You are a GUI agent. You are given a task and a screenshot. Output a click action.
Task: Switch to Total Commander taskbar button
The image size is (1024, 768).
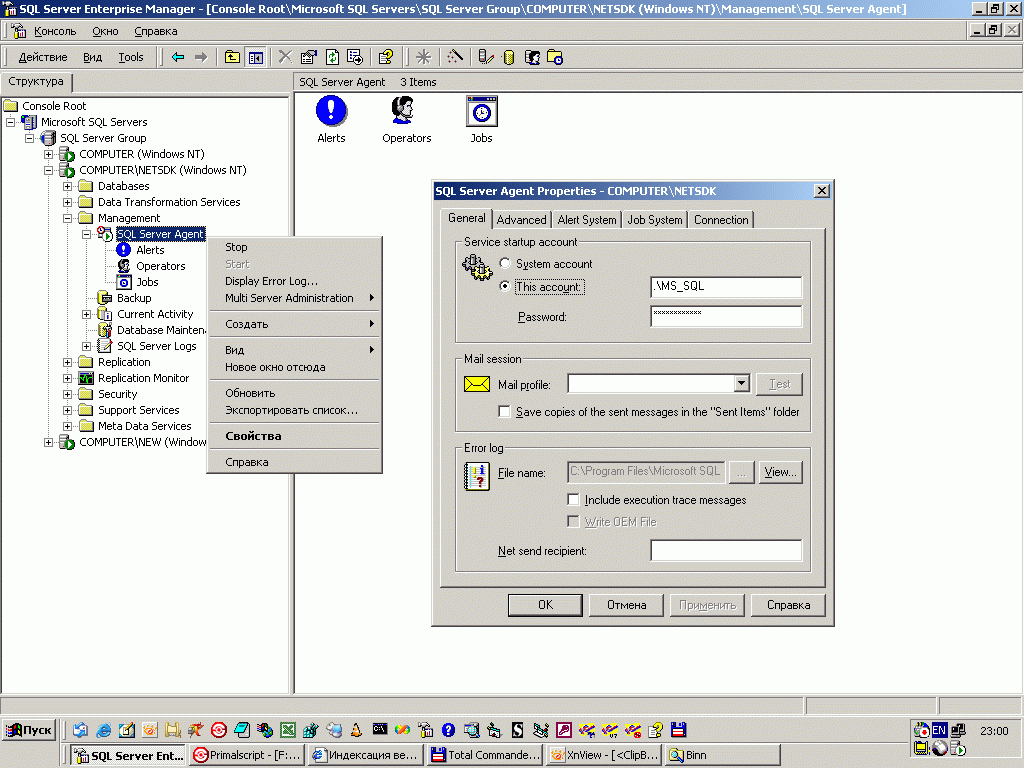pyautogui.click(x=486, y=755)
